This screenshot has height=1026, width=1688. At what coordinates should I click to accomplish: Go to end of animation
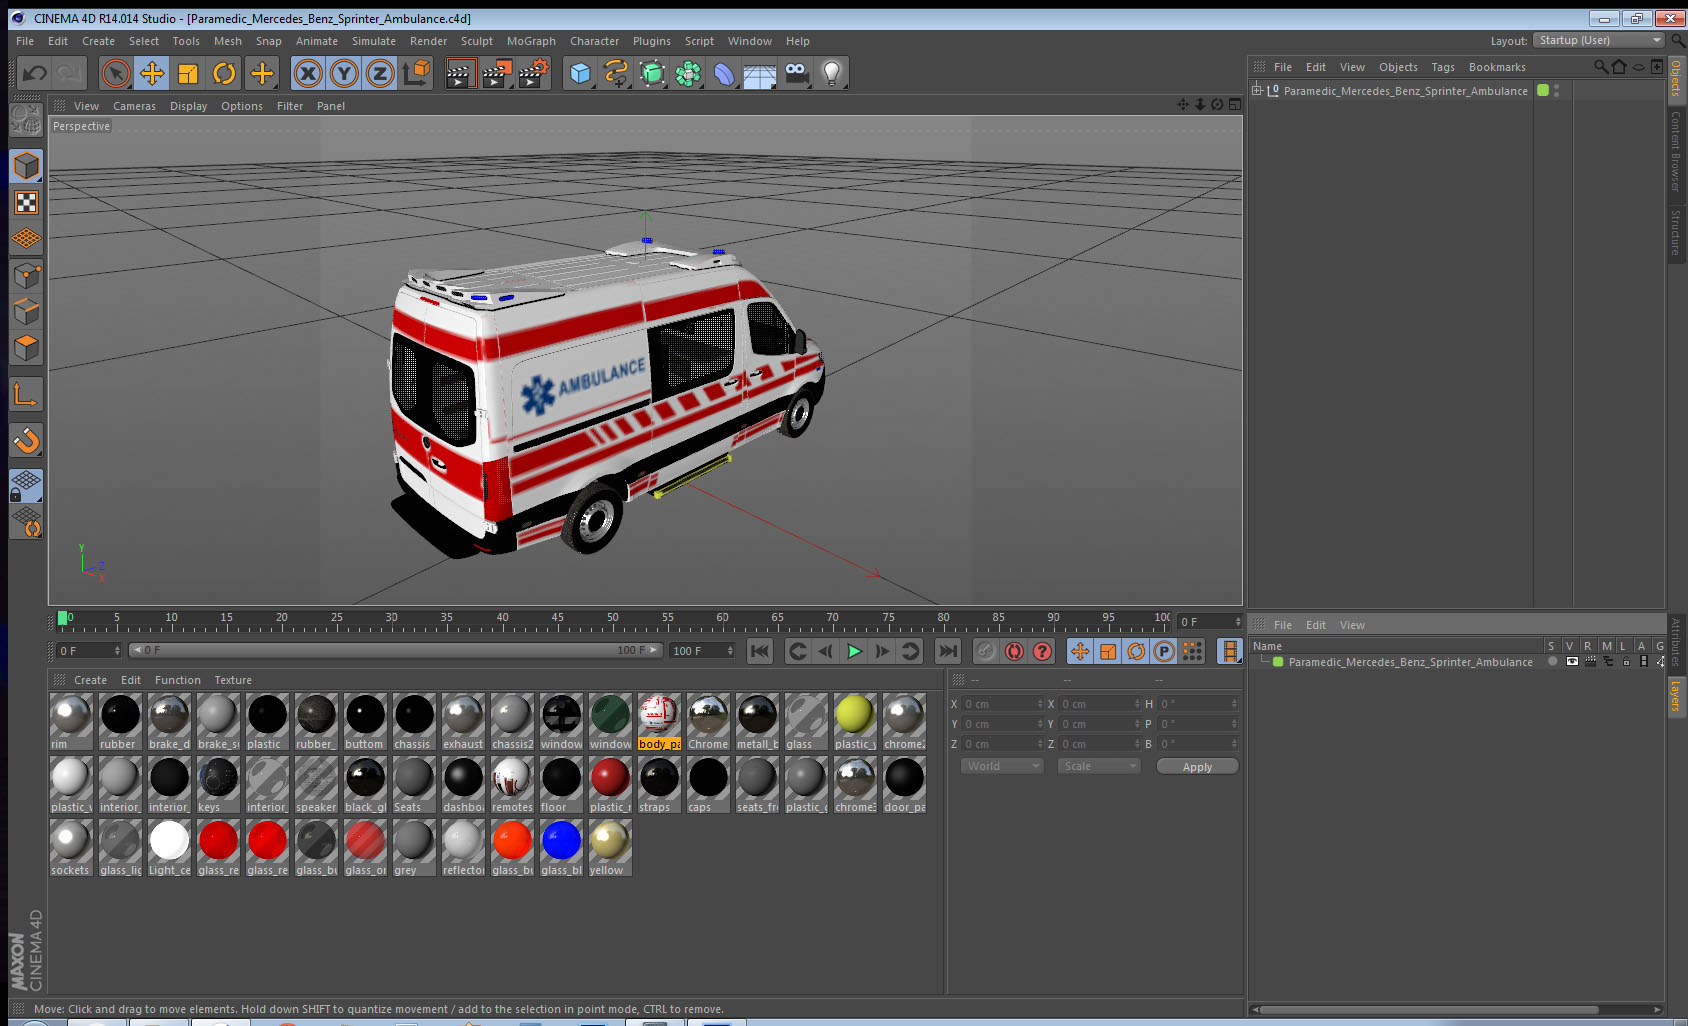click(947, 651)
